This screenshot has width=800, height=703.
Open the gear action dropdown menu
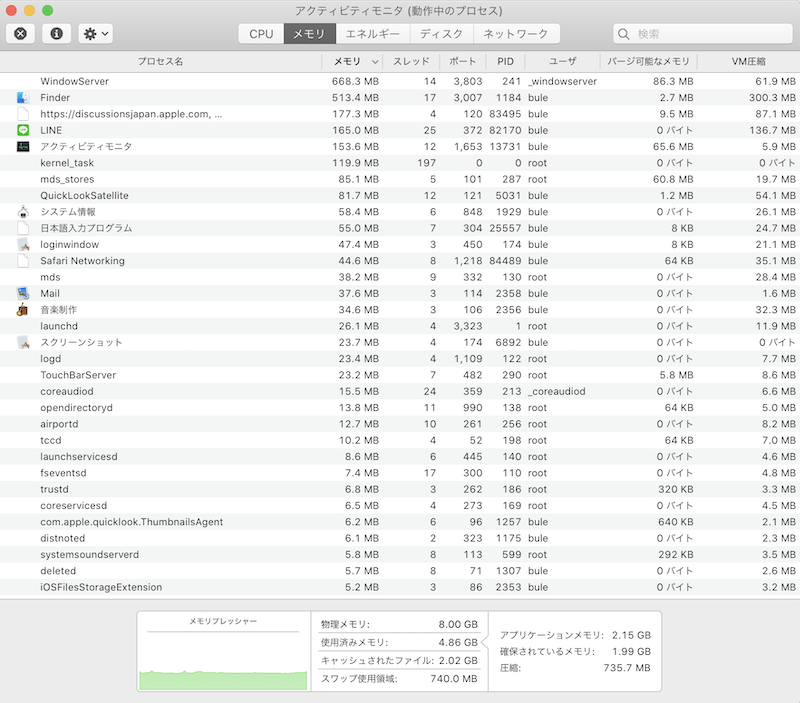point(96,33)
